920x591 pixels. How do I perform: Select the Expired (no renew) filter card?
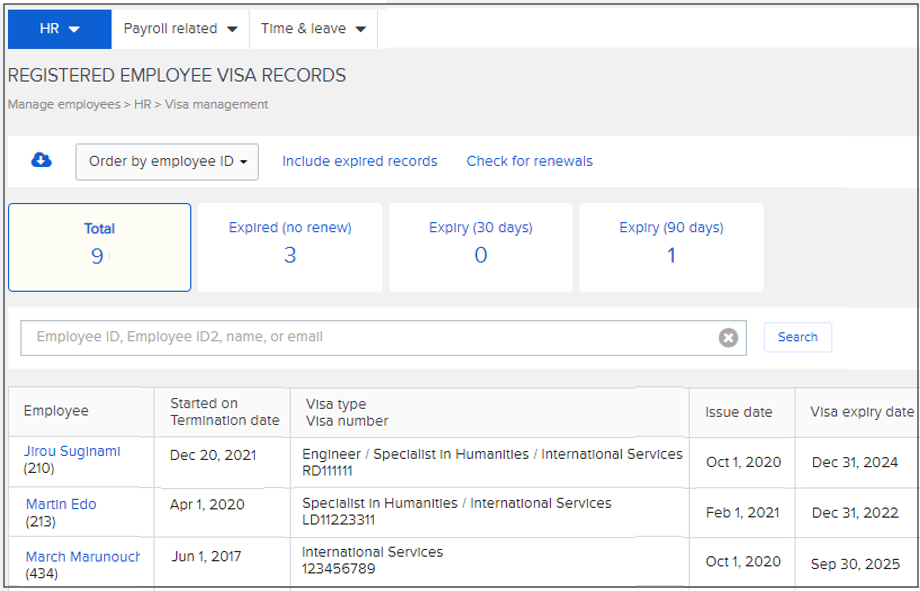click(x=289, y=247)
